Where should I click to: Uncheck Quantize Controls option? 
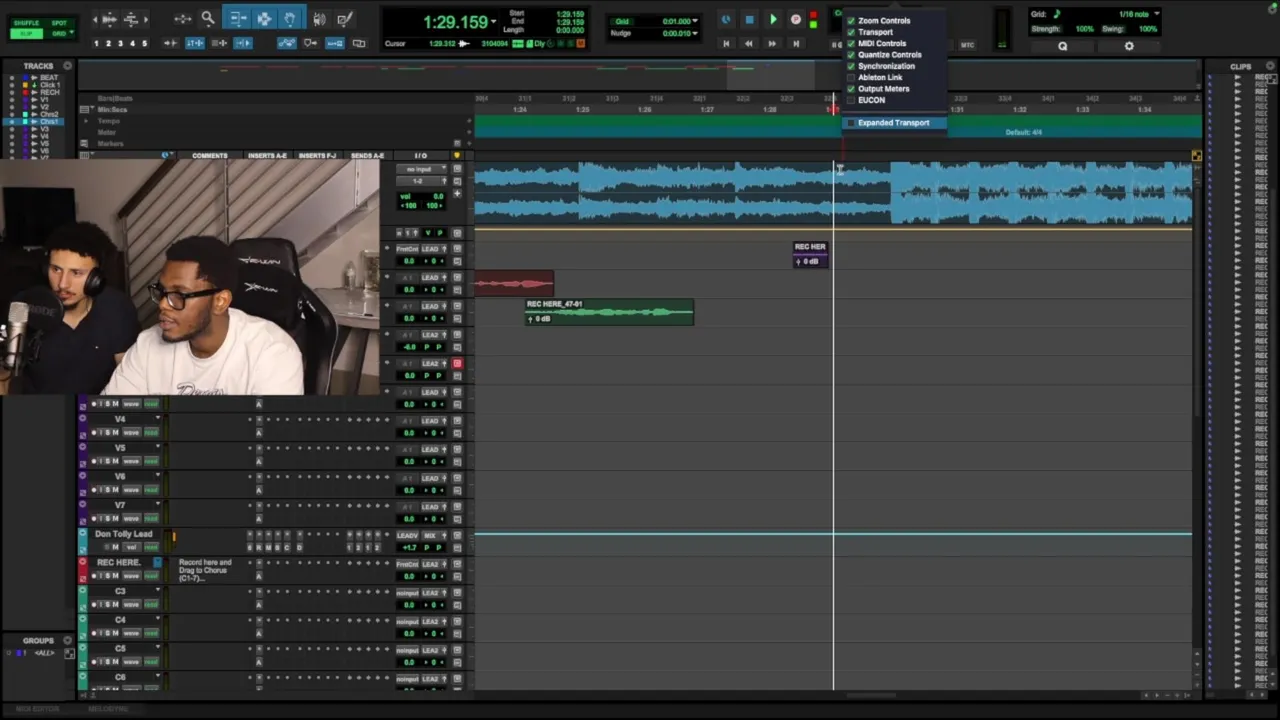pos(889,54)
